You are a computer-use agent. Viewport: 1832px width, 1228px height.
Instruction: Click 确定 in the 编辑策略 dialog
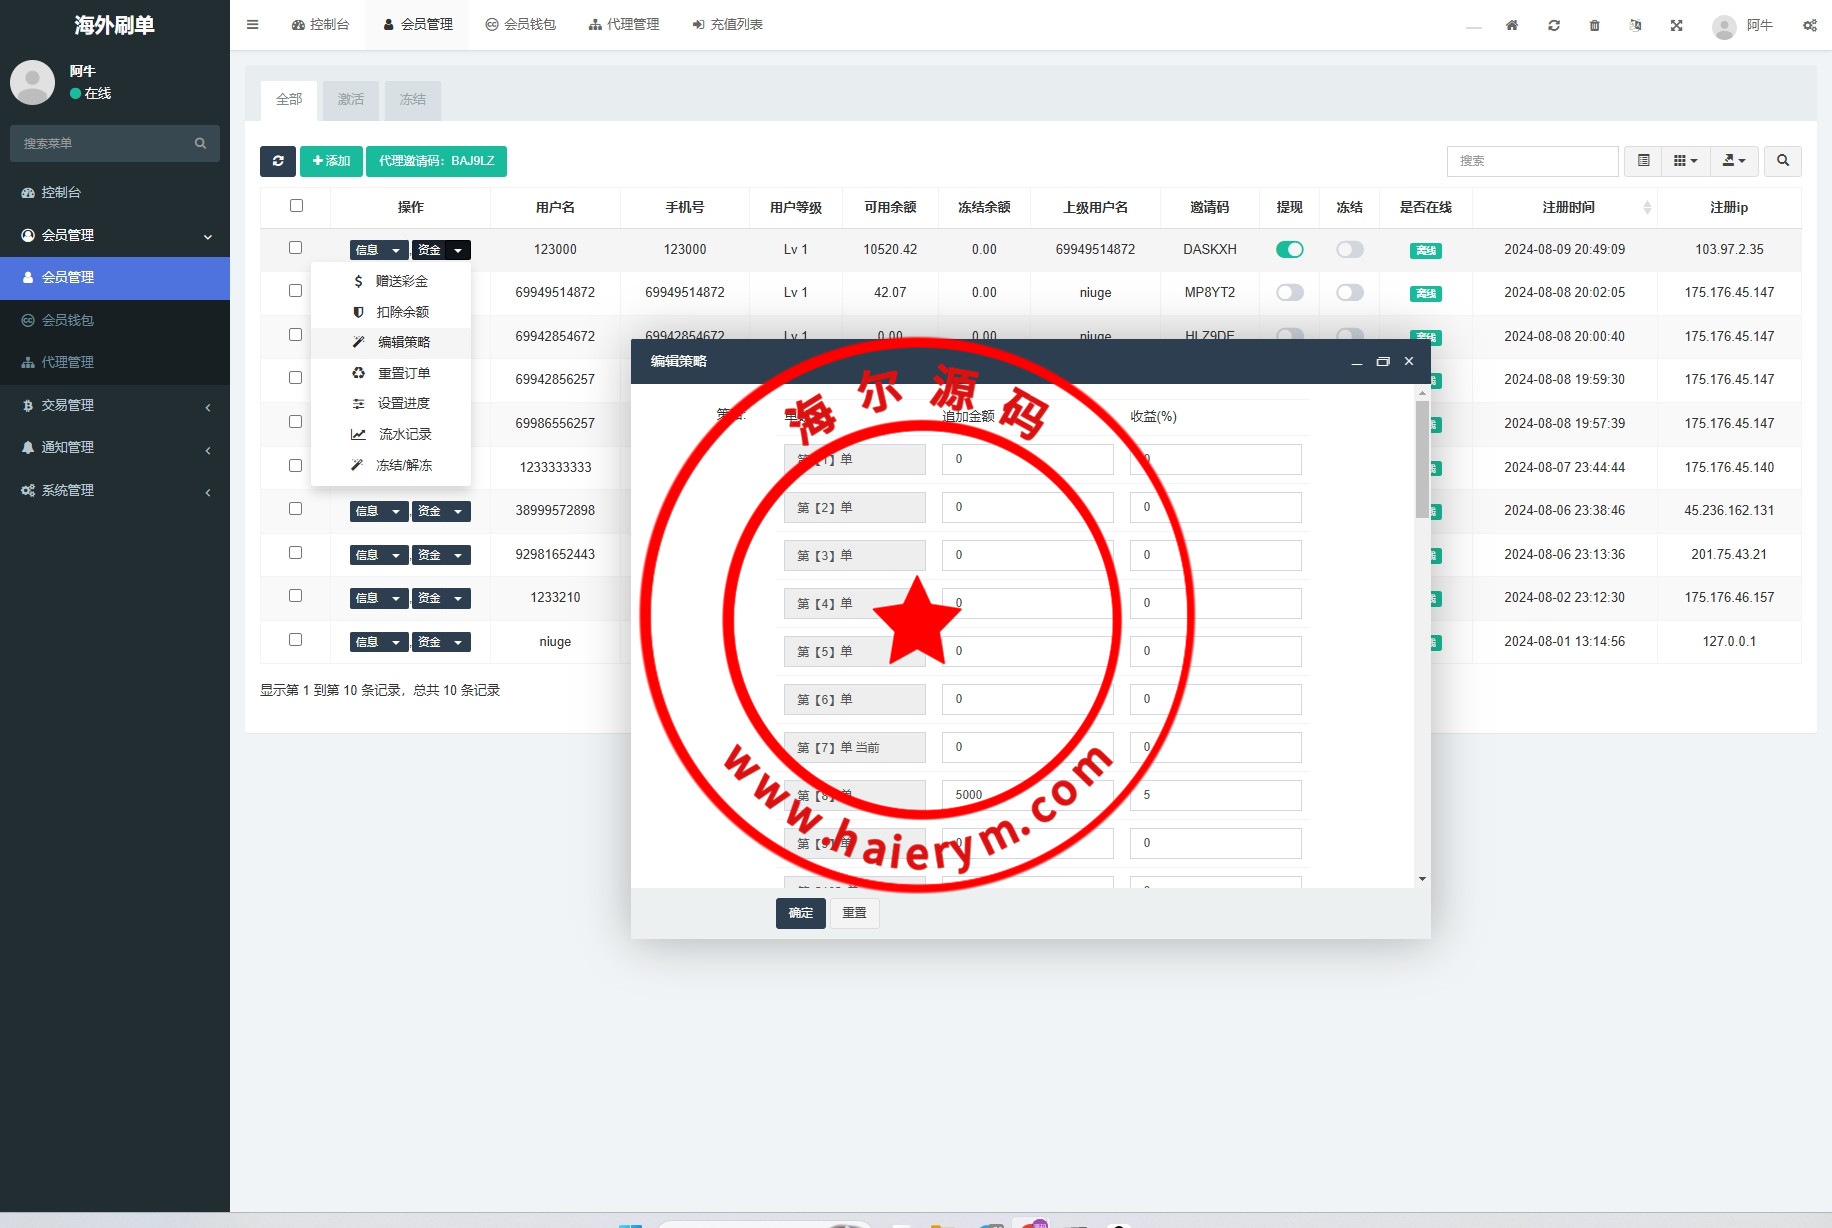801,913
